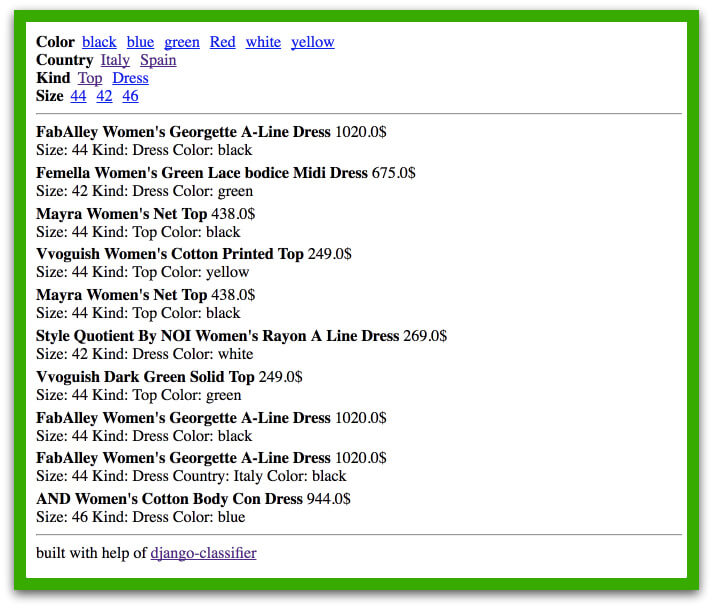This screenshot has width=713, height=608.
Task: Click Femella Women's Green Lace bodice Midi Dress
Action: click(201, 173)
